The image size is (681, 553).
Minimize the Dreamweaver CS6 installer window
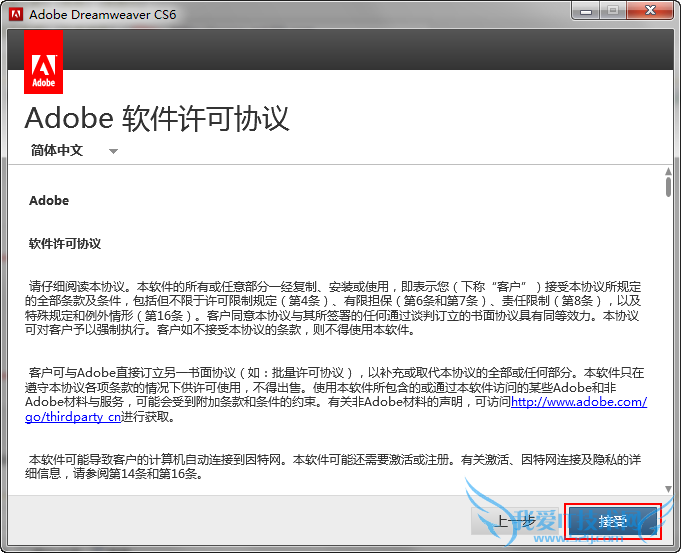[586, 11]
